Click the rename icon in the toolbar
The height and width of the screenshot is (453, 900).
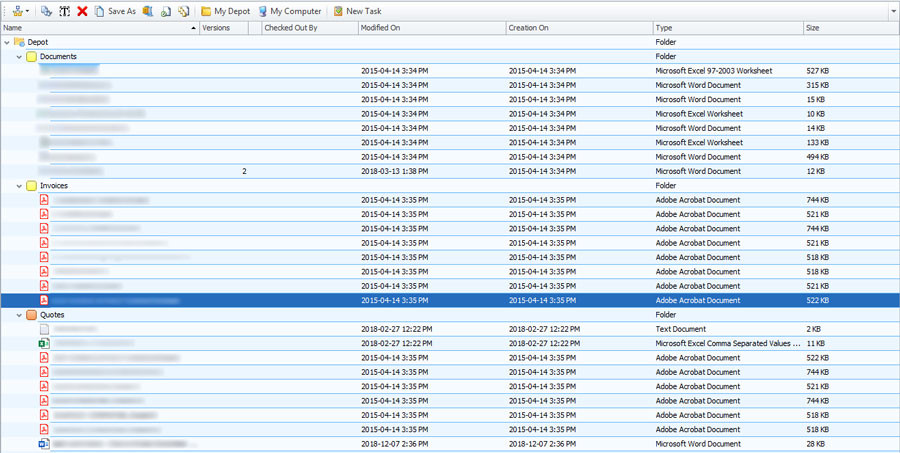pos(64,11)
